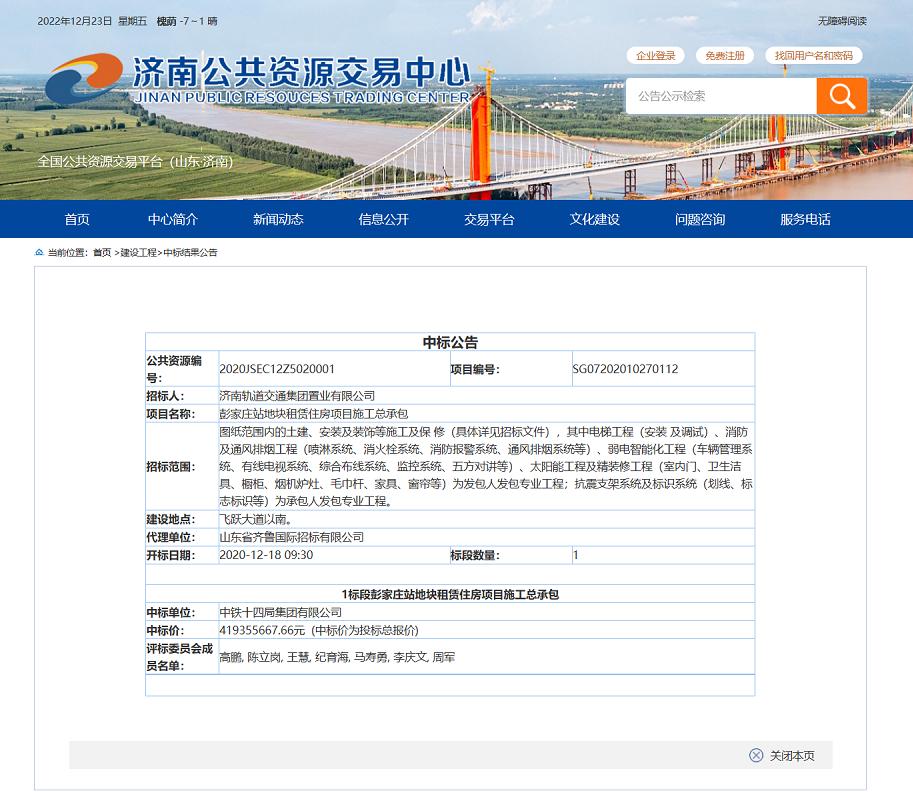Open the 无障碍阅读 accessibility link

pyautogui.click(x=841, y=21)
